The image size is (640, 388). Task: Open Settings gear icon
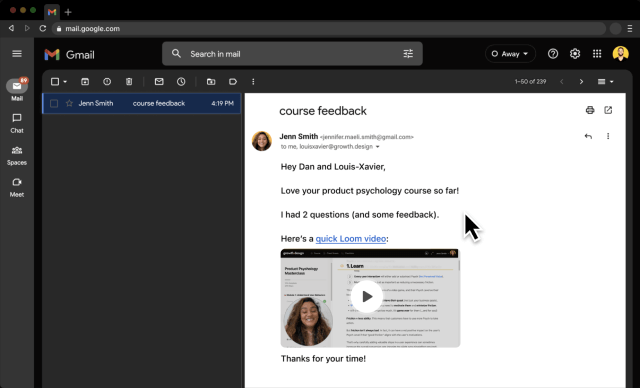[575, 53]
